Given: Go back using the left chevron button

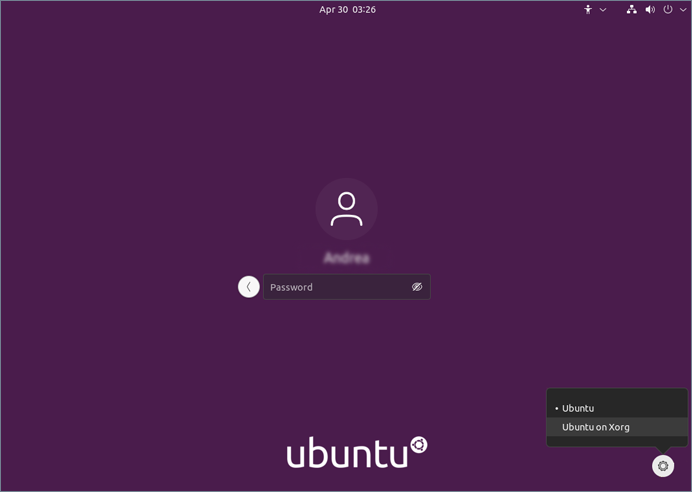Looking at the screenshot, I should coord(248,287).
